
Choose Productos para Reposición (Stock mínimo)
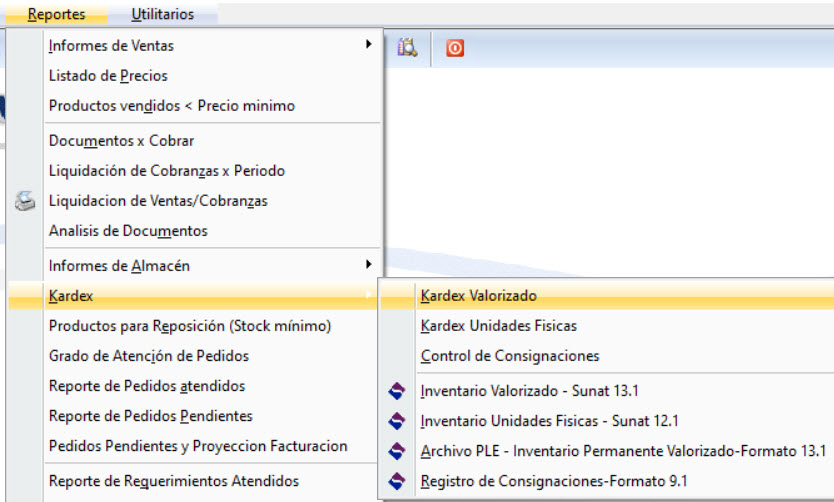tap(195, 325)
